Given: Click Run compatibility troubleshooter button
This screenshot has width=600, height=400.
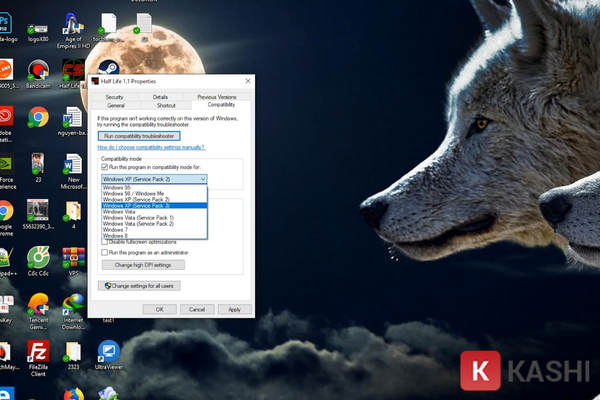Looking at the screenshot, I should [139, 135].
